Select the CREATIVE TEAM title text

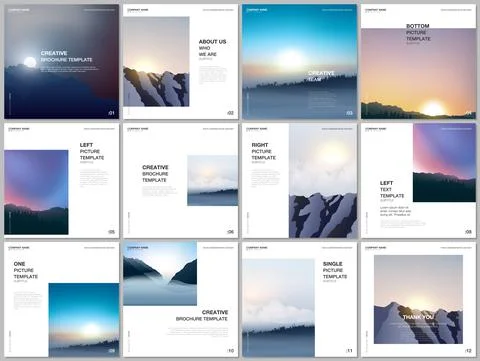tap(321, 76)
